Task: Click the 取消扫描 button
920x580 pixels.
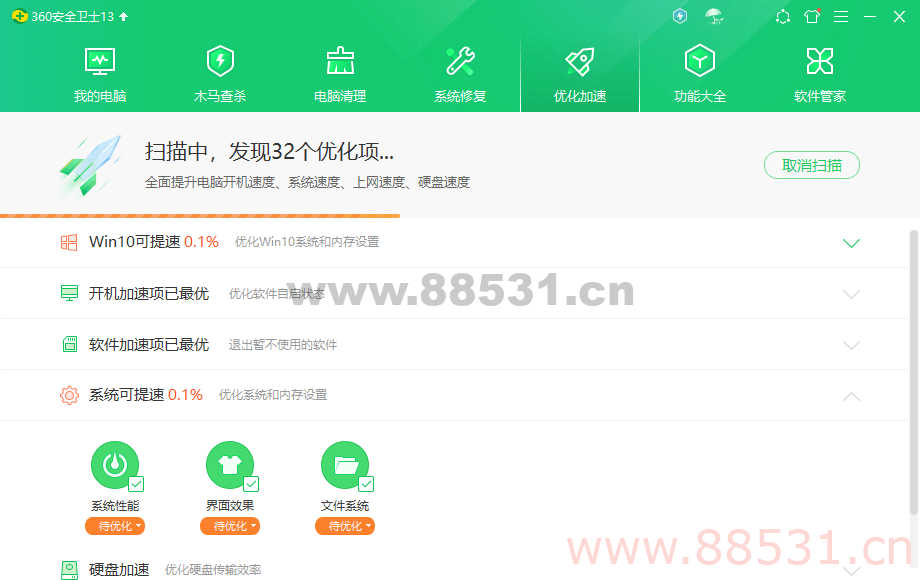Action: point(812,165)
